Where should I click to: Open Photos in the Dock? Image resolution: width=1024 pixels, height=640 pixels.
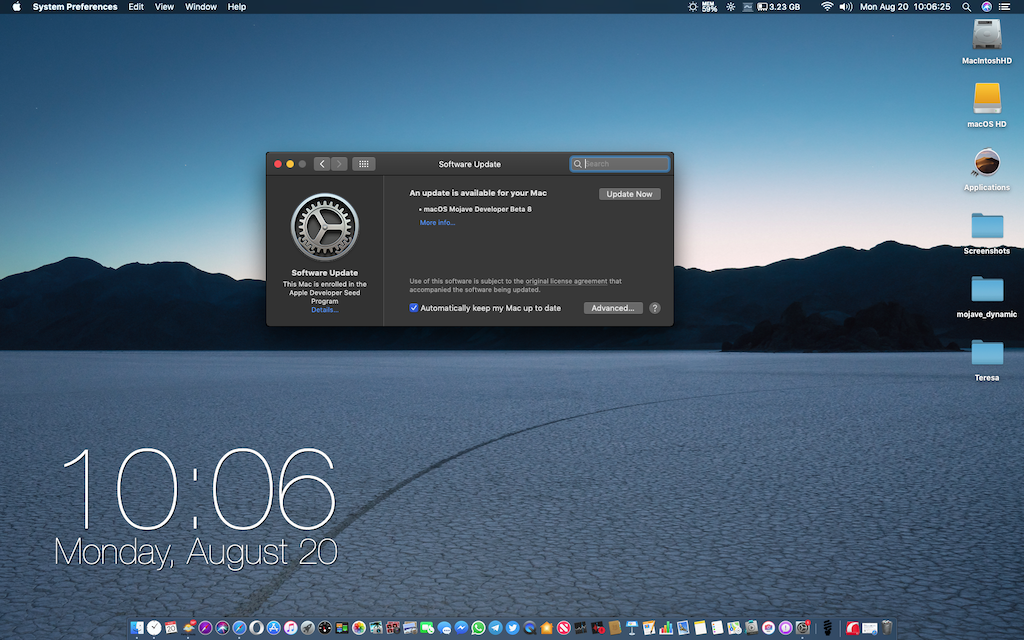[359, 628]
